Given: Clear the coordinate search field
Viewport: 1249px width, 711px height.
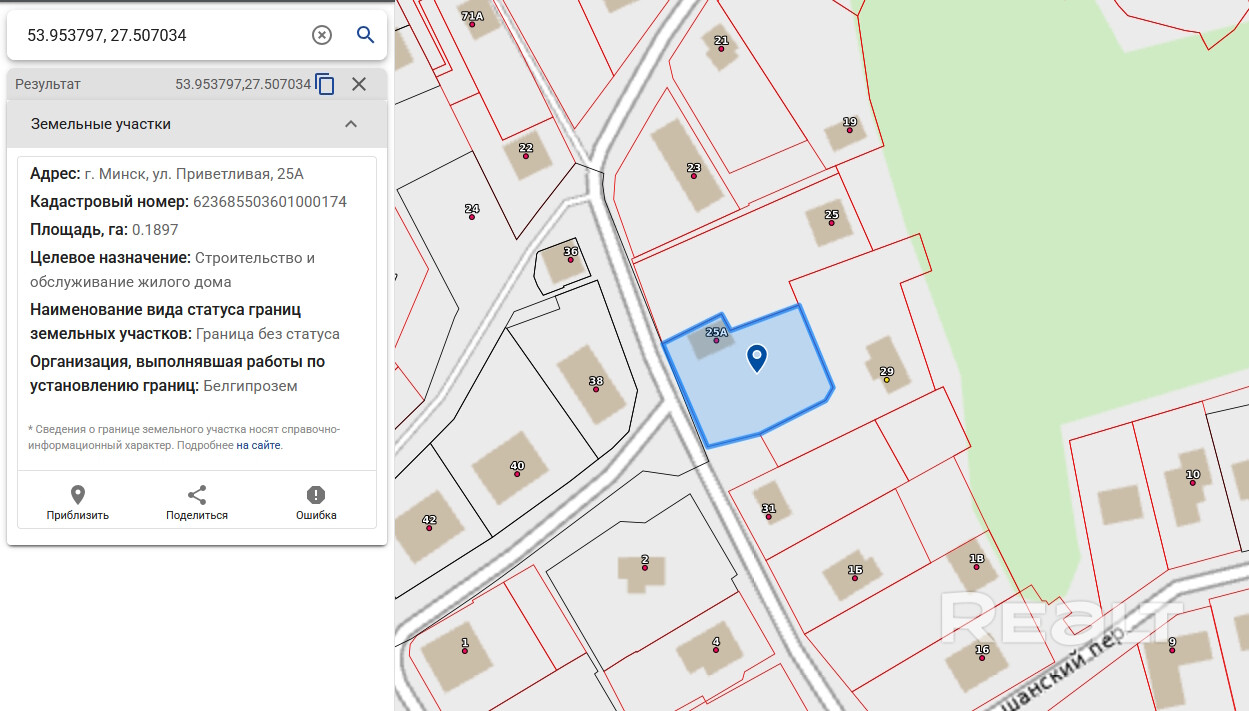Looking at the screenshot, I should [322, 35].
